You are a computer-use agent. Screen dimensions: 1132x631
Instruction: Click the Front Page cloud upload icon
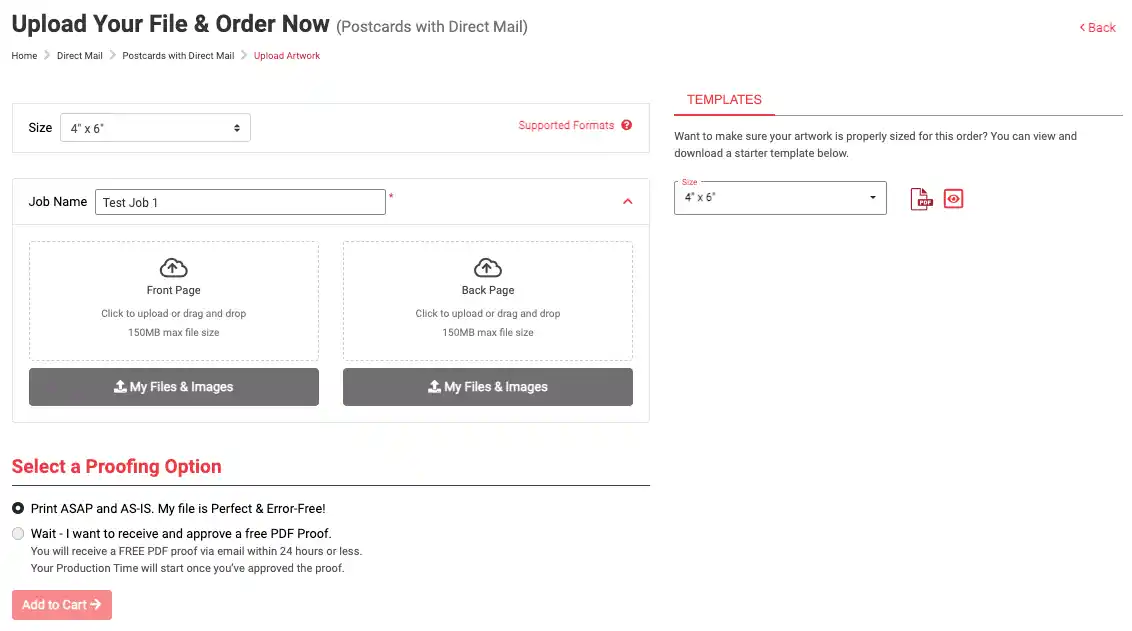coord(173,267)
